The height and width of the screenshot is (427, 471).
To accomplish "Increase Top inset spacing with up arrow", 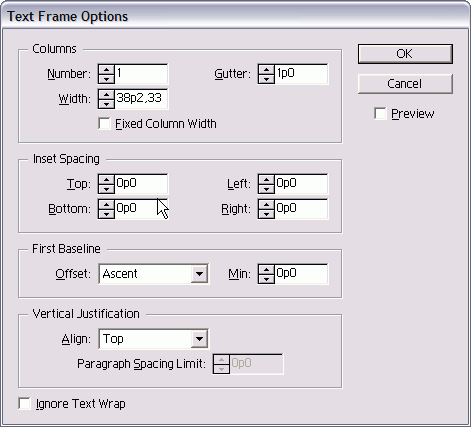I will pos(106,180).
